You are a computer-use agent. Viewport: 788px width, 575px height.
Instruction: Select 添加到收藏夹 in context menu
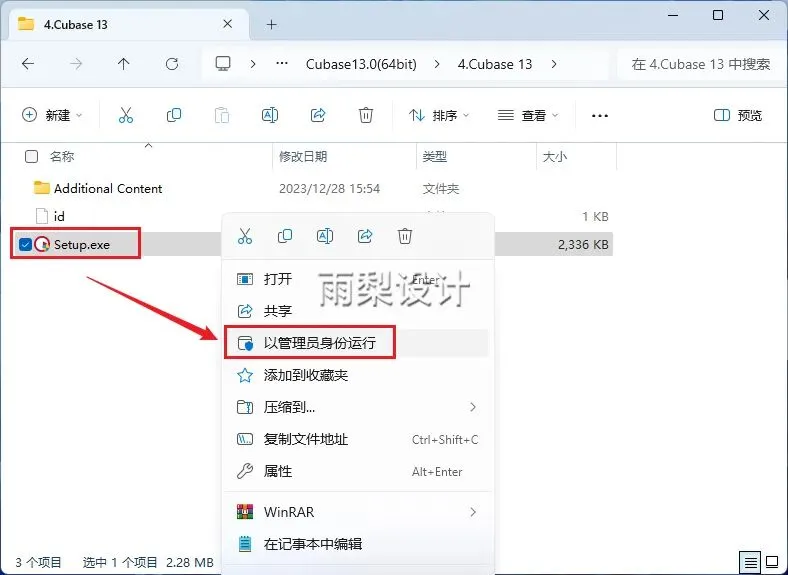pyautogui.click(x=356, y=375)
